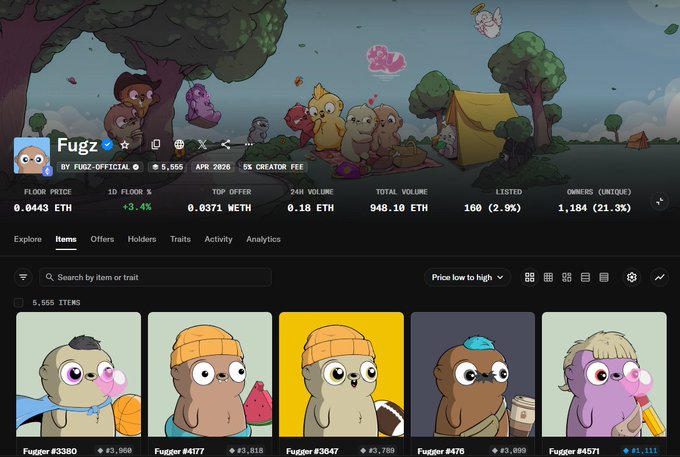Open Fugger #3647 item card
The width and height of the screenshot is (680, 457).
(341, 384)
